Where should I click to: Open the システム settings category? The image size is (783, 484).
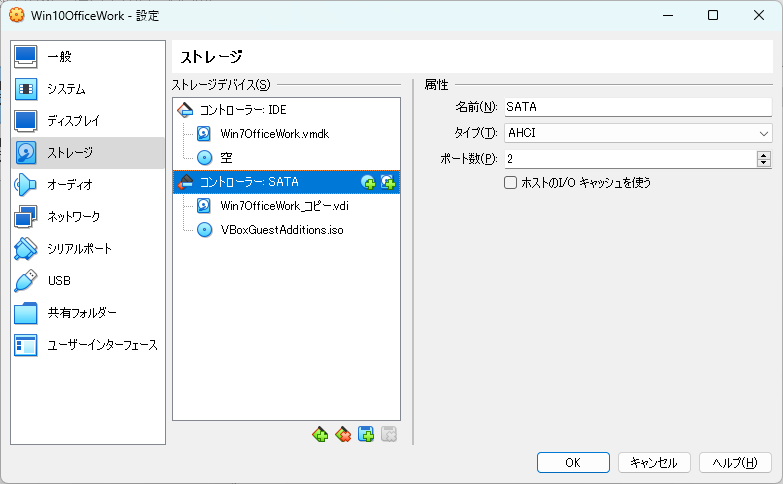coord(88,89)
